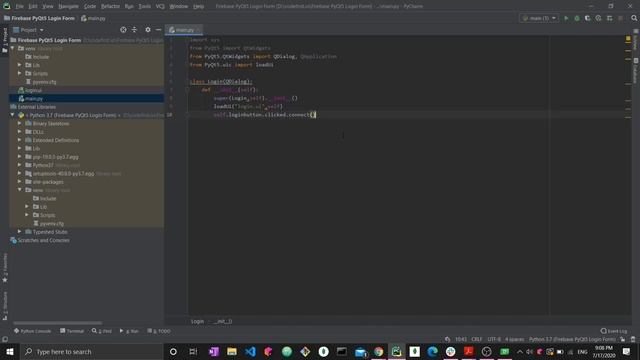Run the main configuration with green play button
Screen dimensions: 640x360
pyautogui.click(x=566, y=18)
